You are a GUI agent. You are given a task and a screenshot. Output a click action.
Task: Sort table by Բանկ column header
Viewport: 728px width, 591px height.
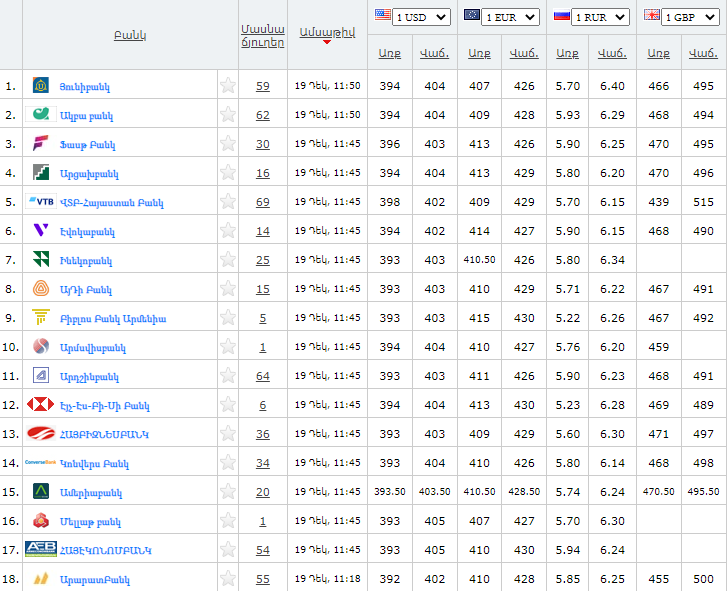tap(130, 35)
